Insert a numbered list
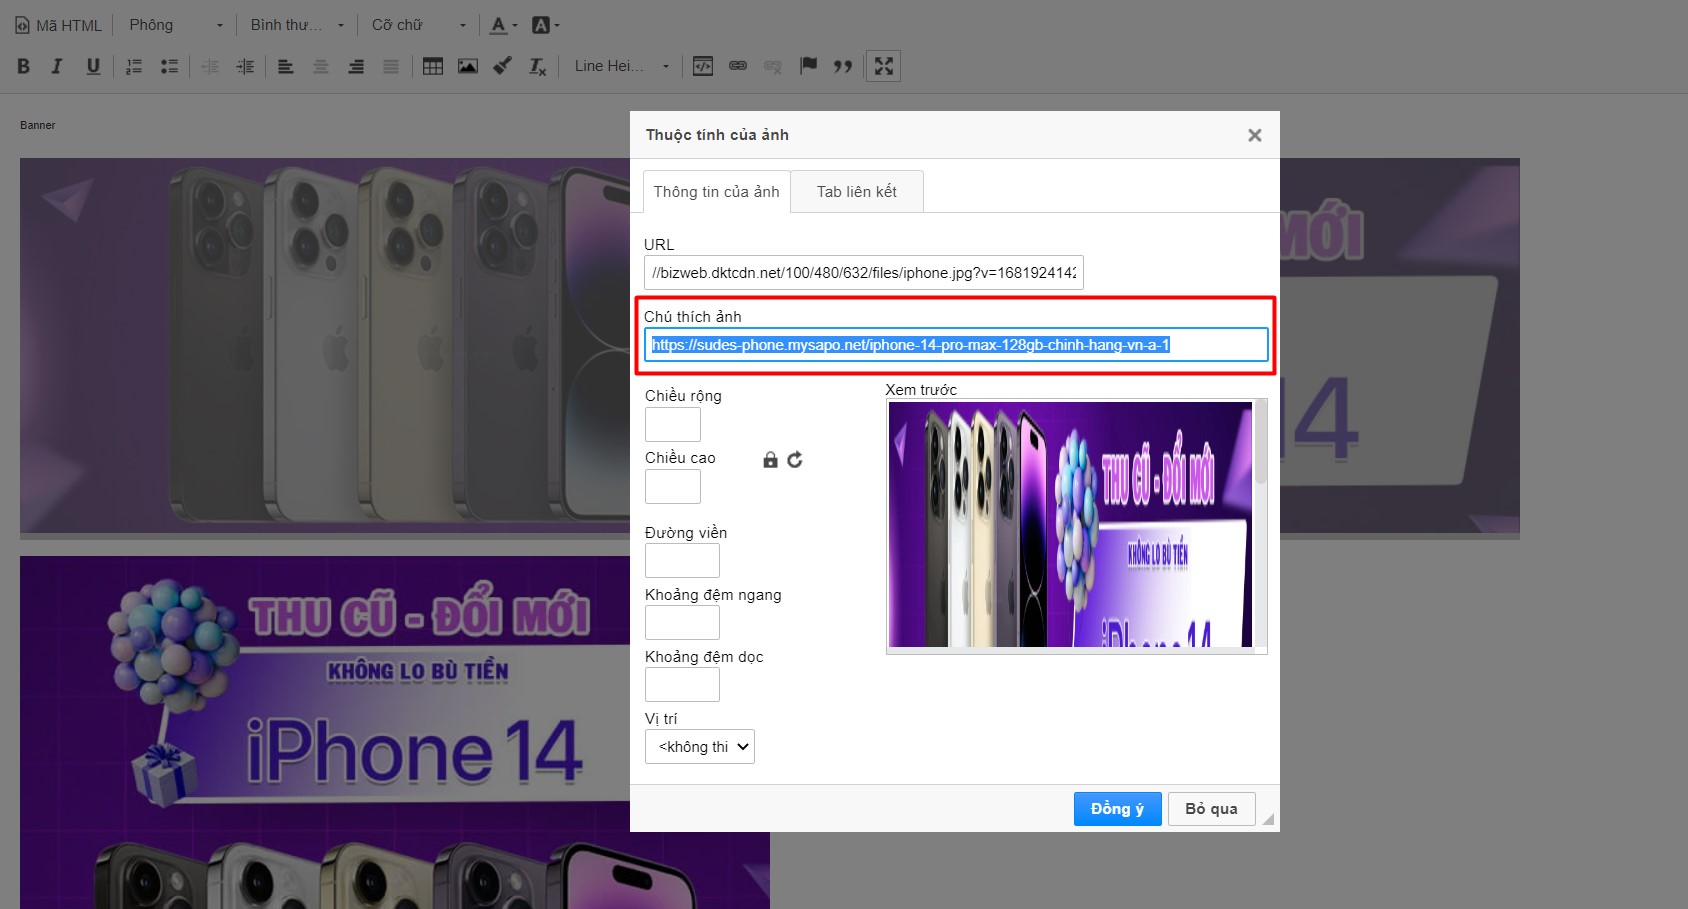Screen dimensions: 1688x909 pos(134,66)
